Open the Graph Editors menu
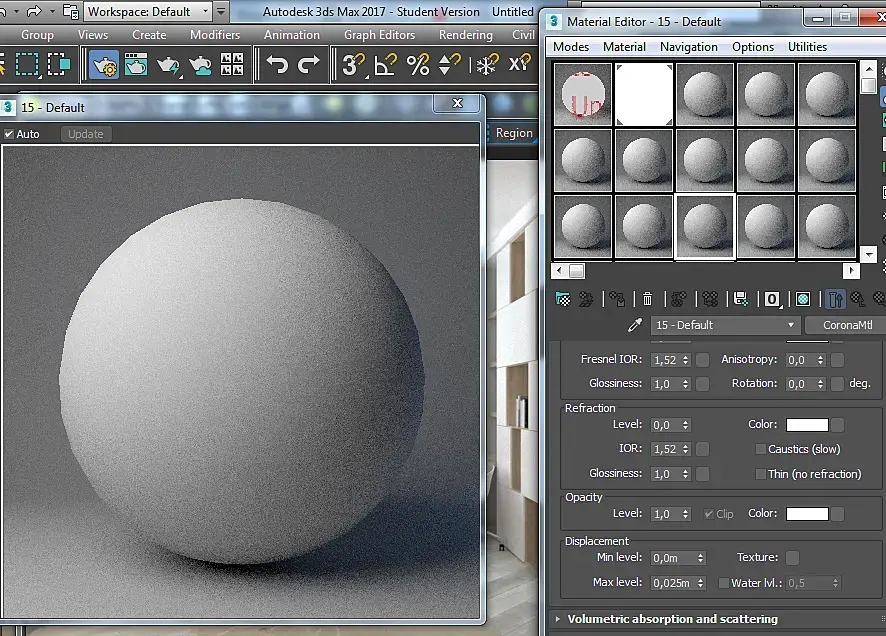 point(379,35)
